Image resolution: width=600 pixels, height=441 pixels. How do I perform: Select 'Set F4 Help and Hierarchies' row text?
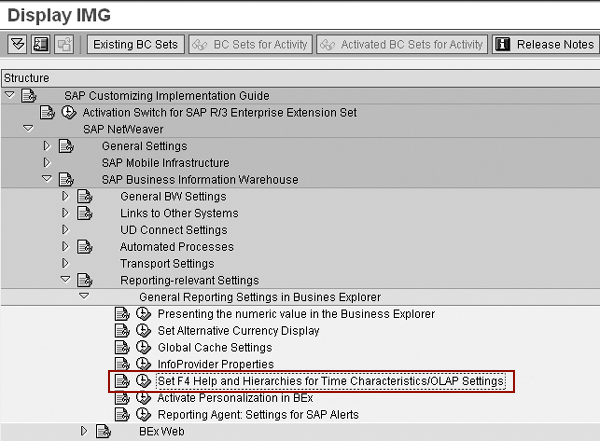331,381
